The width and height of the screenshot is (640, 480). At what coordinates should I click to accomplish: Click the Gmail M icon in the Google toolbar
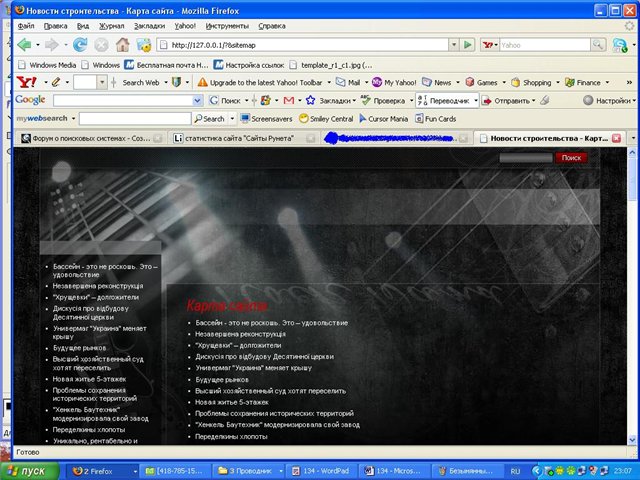click(x=289, y=100)
